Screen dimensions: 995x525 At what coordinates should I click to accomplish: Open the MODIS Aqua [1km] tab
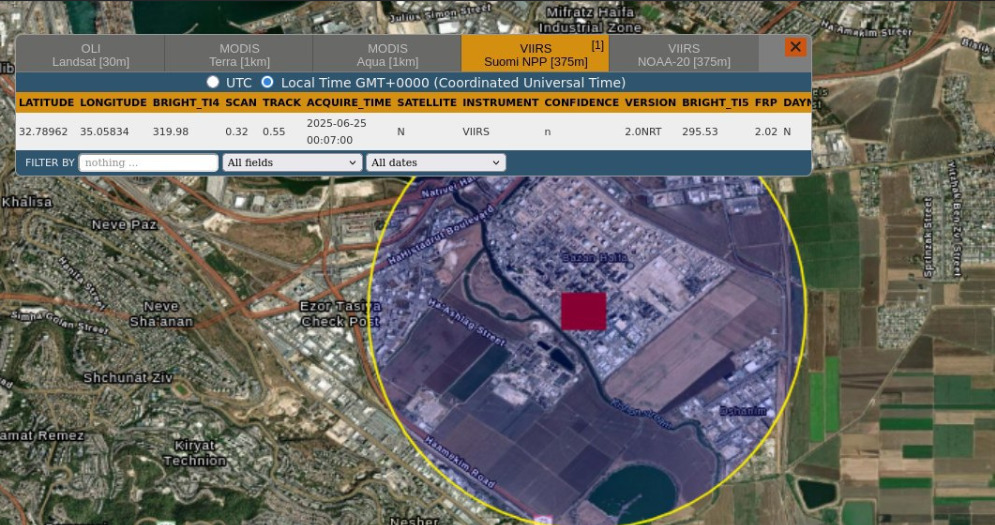tap(387, 55)
